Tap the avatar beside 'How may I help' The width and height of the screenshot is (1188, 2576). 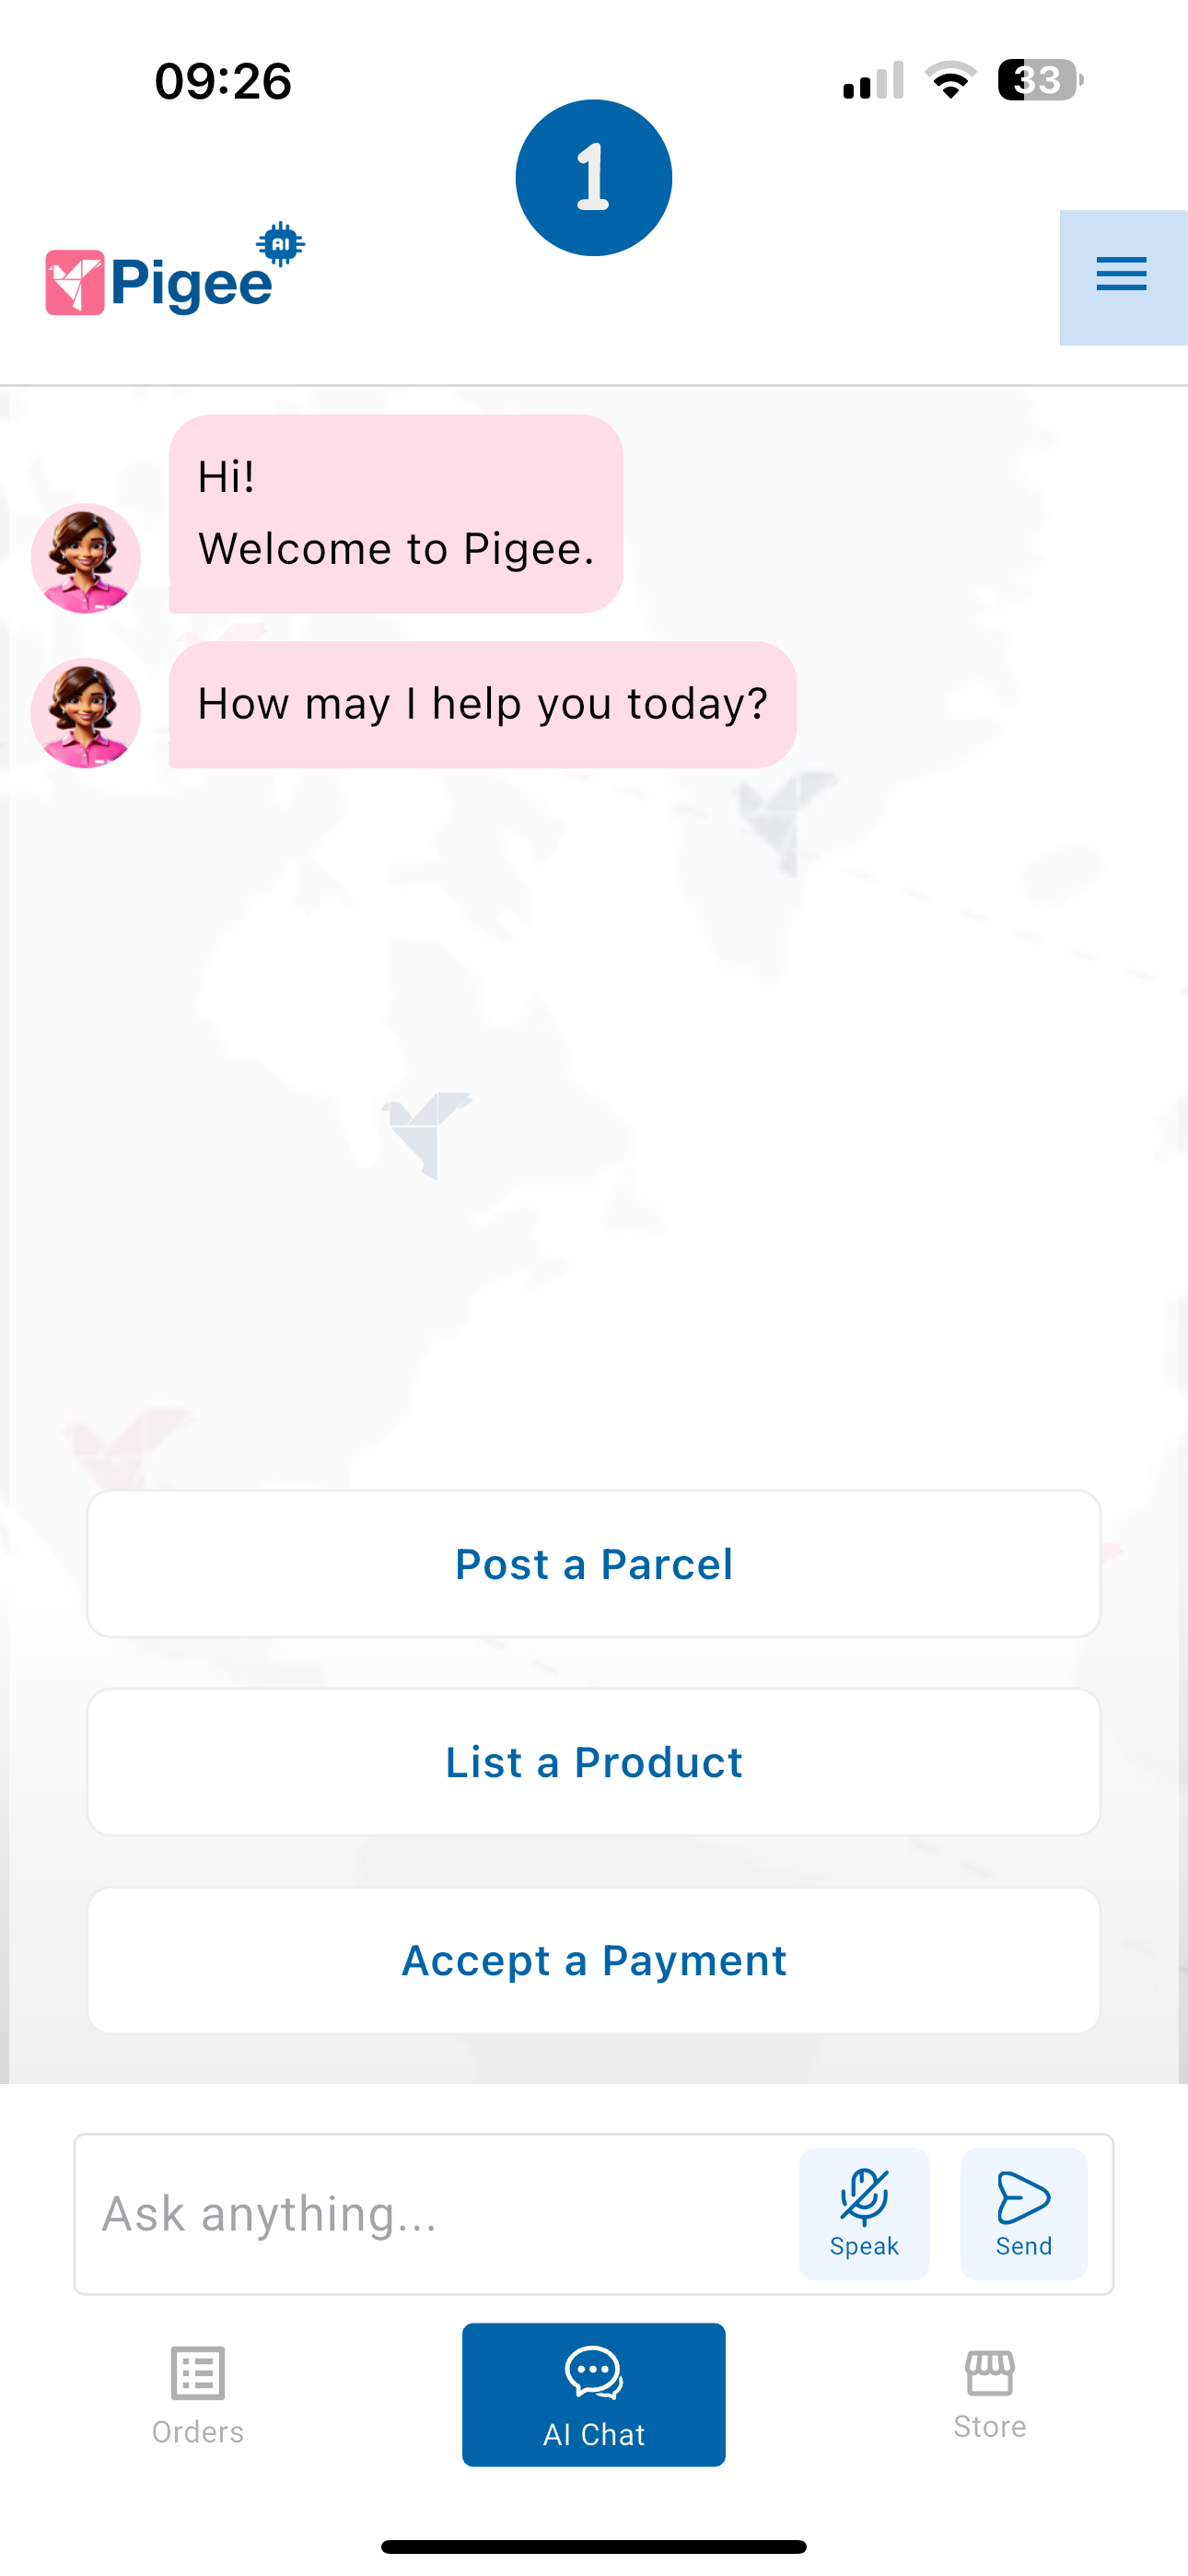point(86,713)
